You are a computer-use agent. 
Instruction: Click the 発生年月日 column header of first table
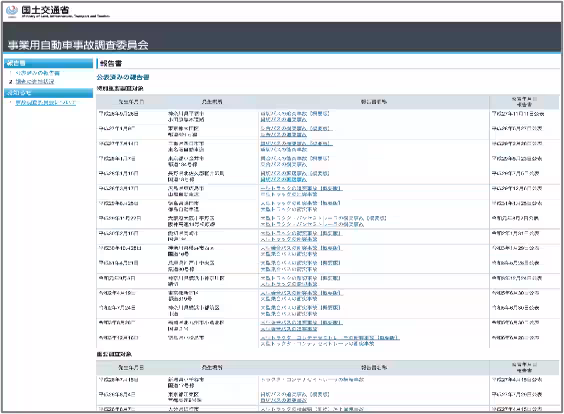(x=131, y=102)
